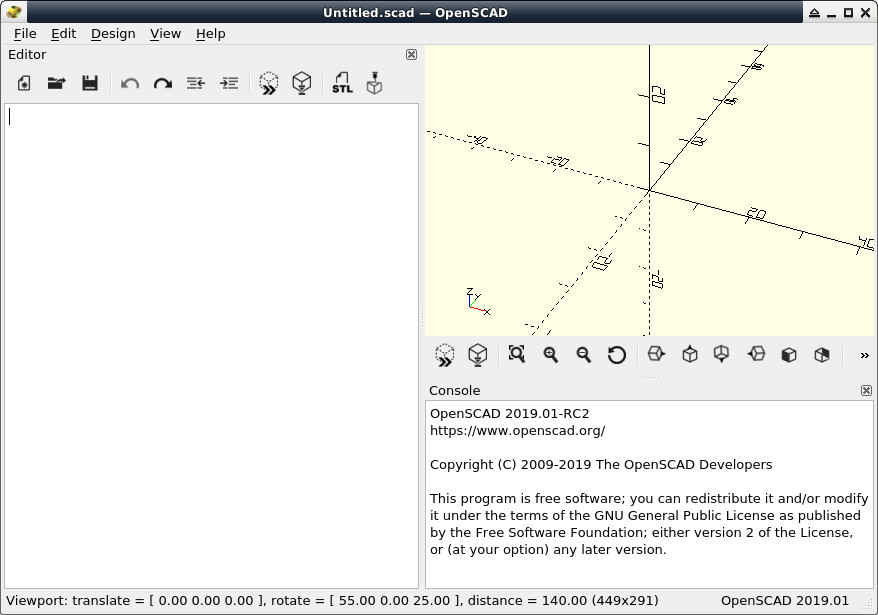
Task: Undo the last edit
Action: coord(130,84)
